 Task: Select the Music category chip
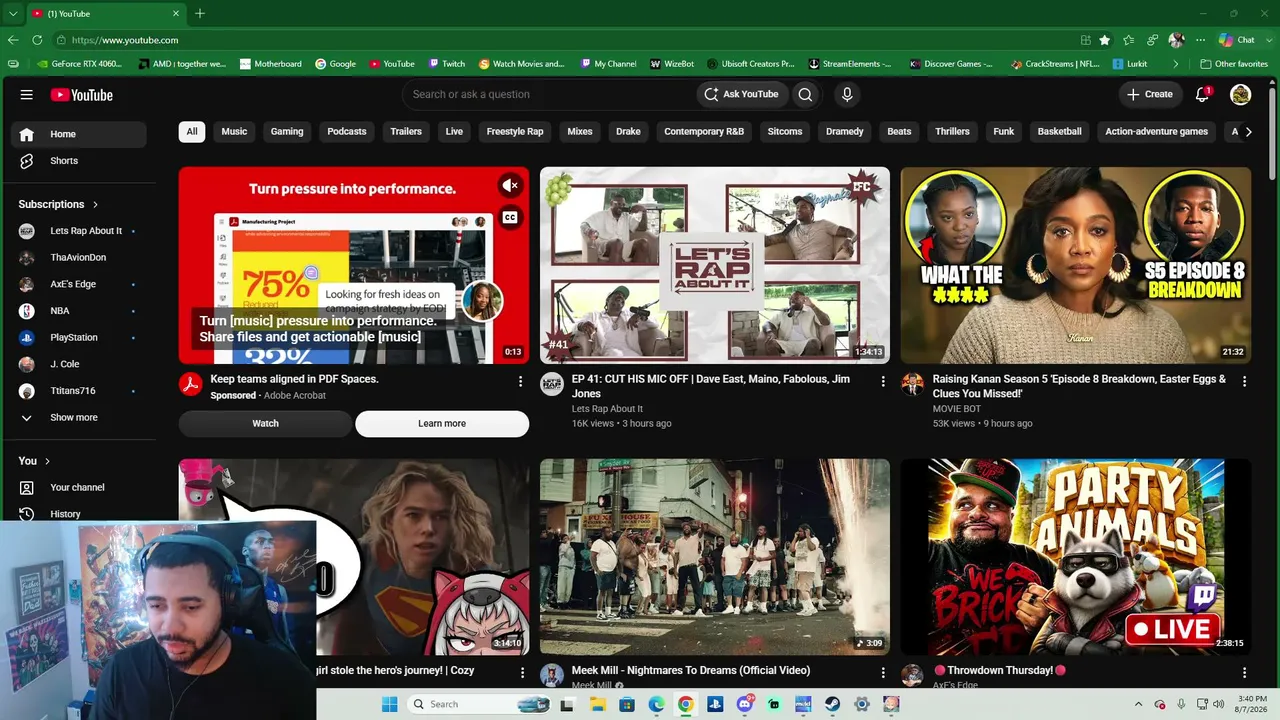(234, 132)
